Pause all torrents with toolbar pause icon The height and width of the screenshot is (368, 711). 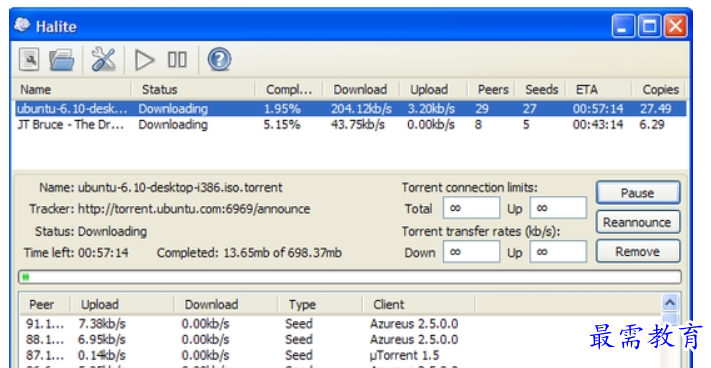pos(177,59)
